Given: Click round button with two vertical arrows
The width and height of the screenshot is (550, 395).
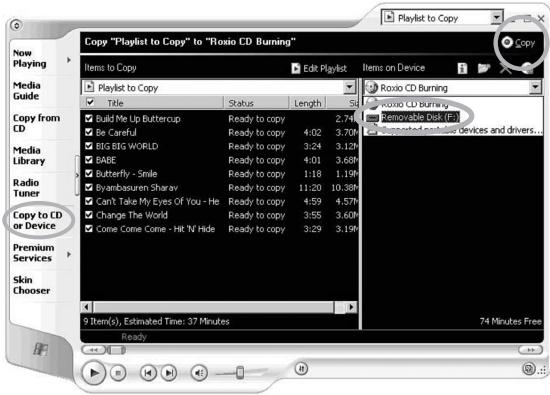Looking at the screenshot, I should tap(301, 368).
